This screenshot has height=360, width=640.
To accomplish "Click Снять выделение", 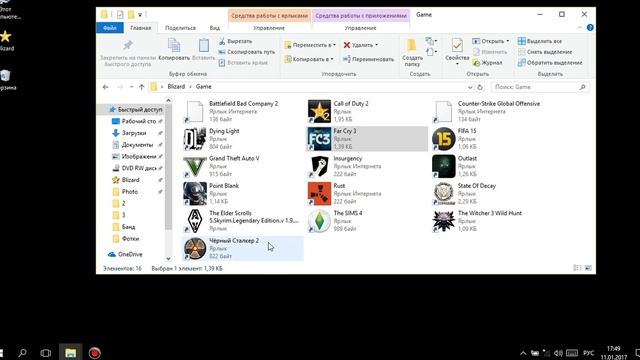I will tap(545, 52).
